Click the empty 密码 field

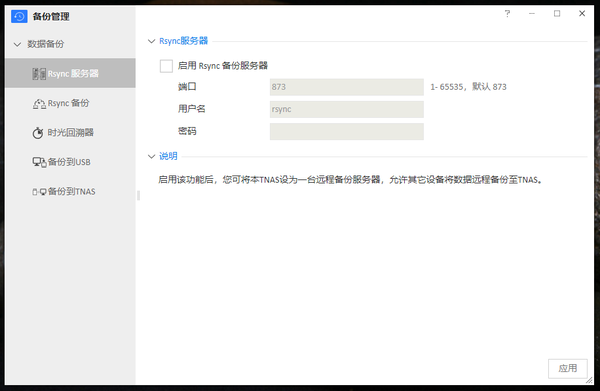pos(347,131)
